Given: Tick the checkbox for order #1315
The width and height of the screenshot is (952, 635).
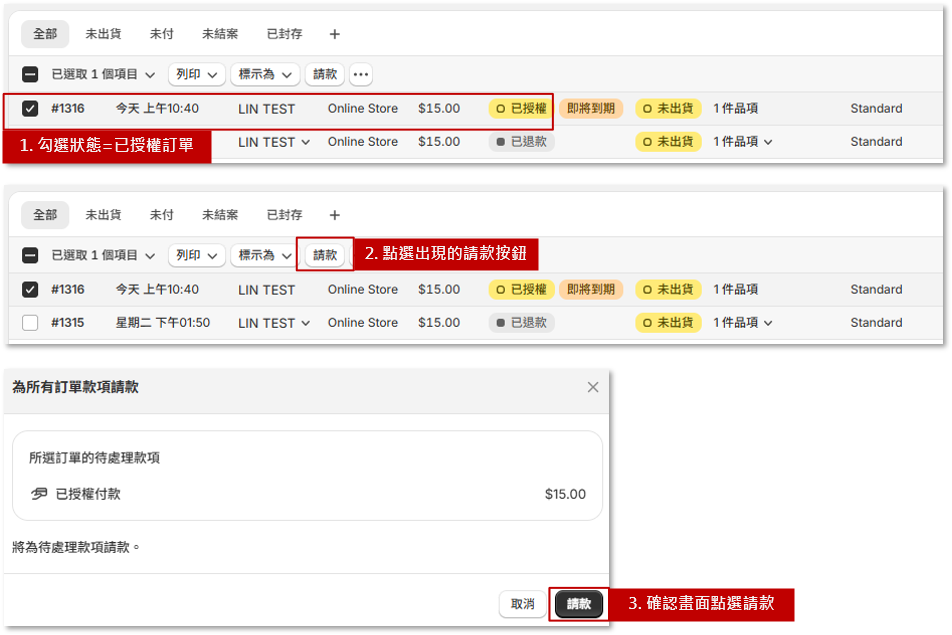Looking at the screenshot, I should [x=30, y=323].
